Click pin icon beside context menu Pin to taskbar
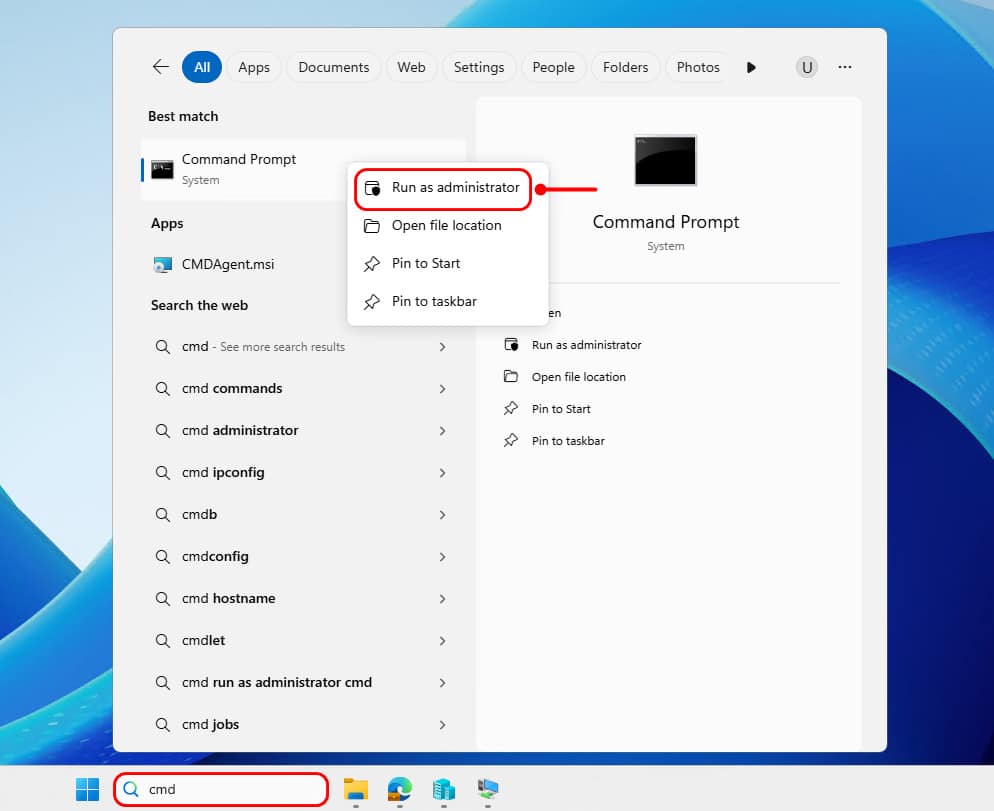Screen dimensions: 994x811 click(372, 302)
